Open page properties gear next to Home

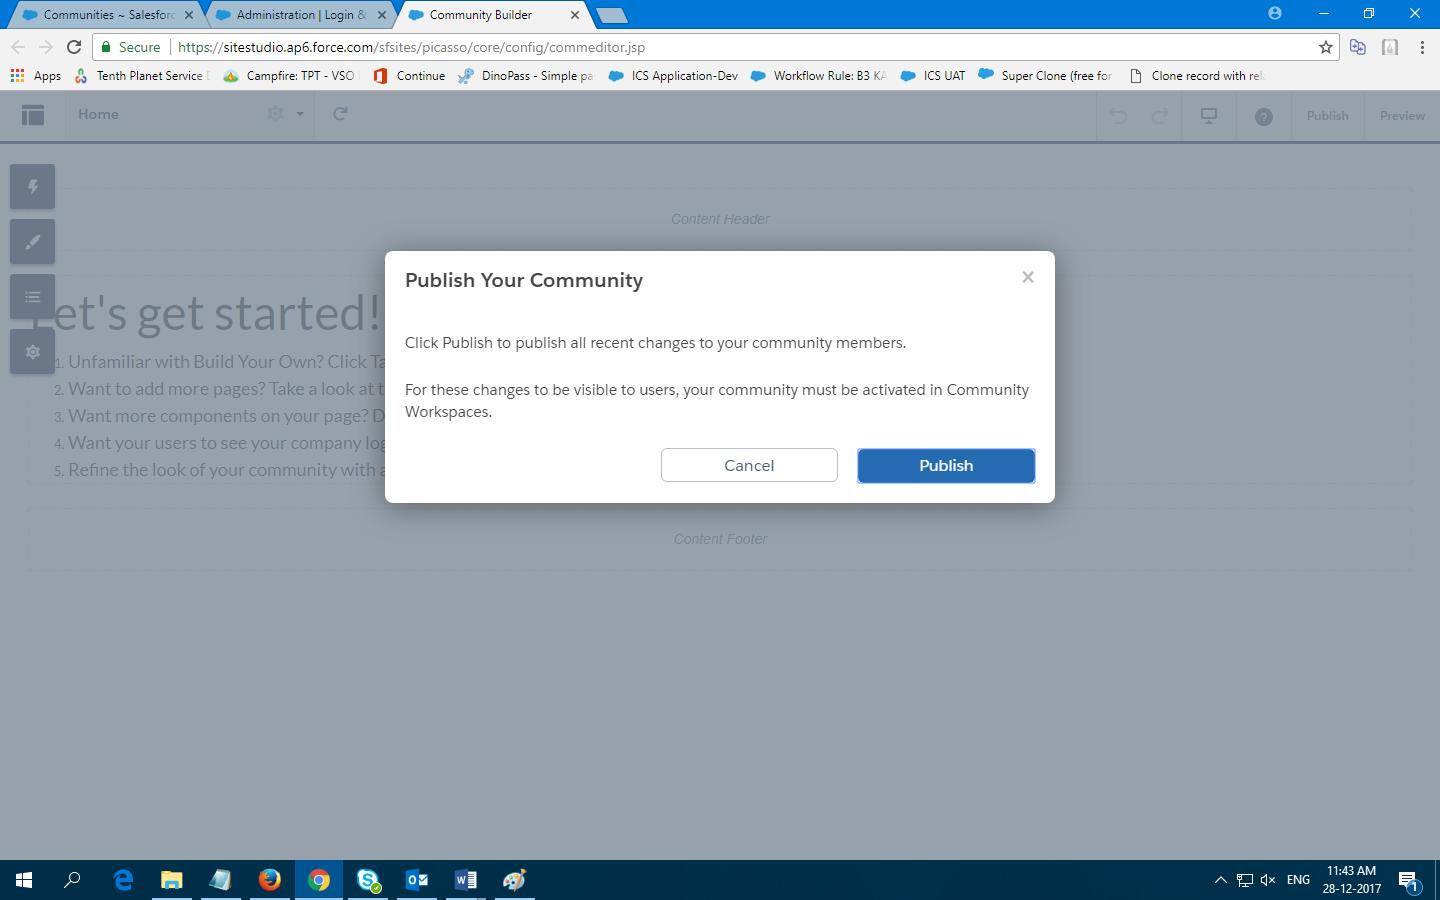[x=275, y=114]
